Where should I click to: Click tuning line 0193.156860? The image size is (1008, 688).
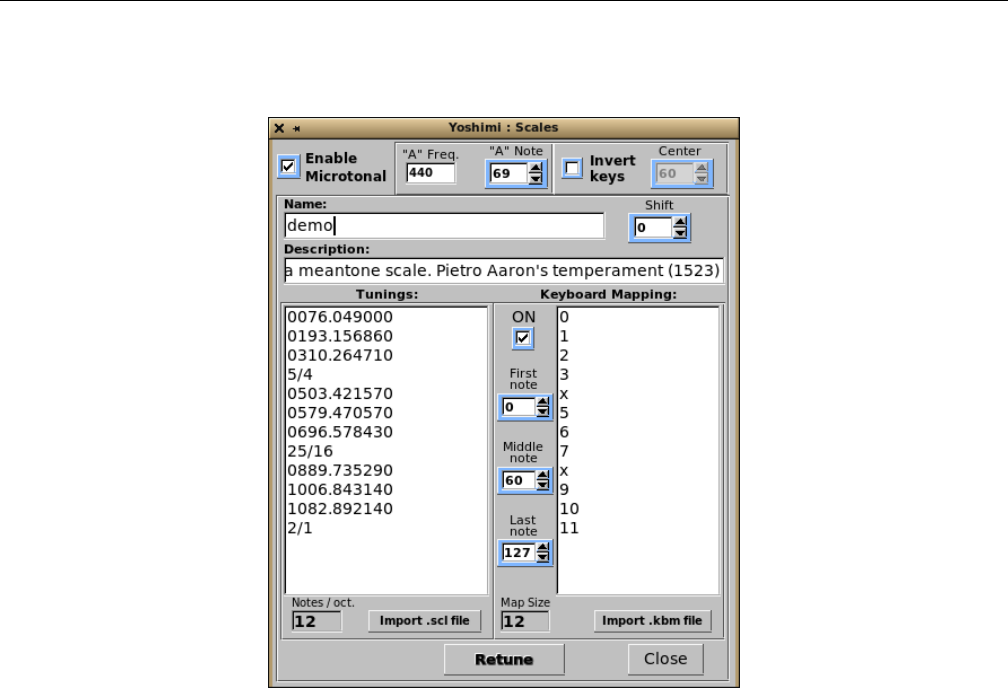coord(340,336)
